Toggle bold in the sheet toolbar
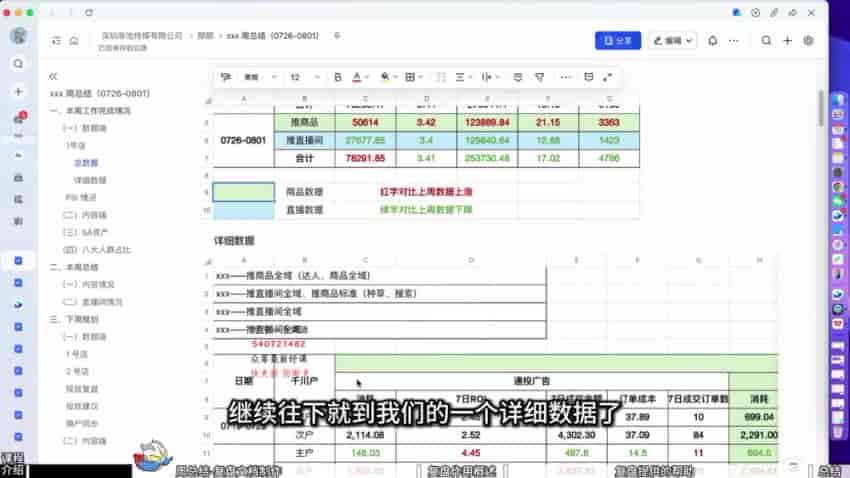The image size is (850, 478). click(x=338, y=77)
